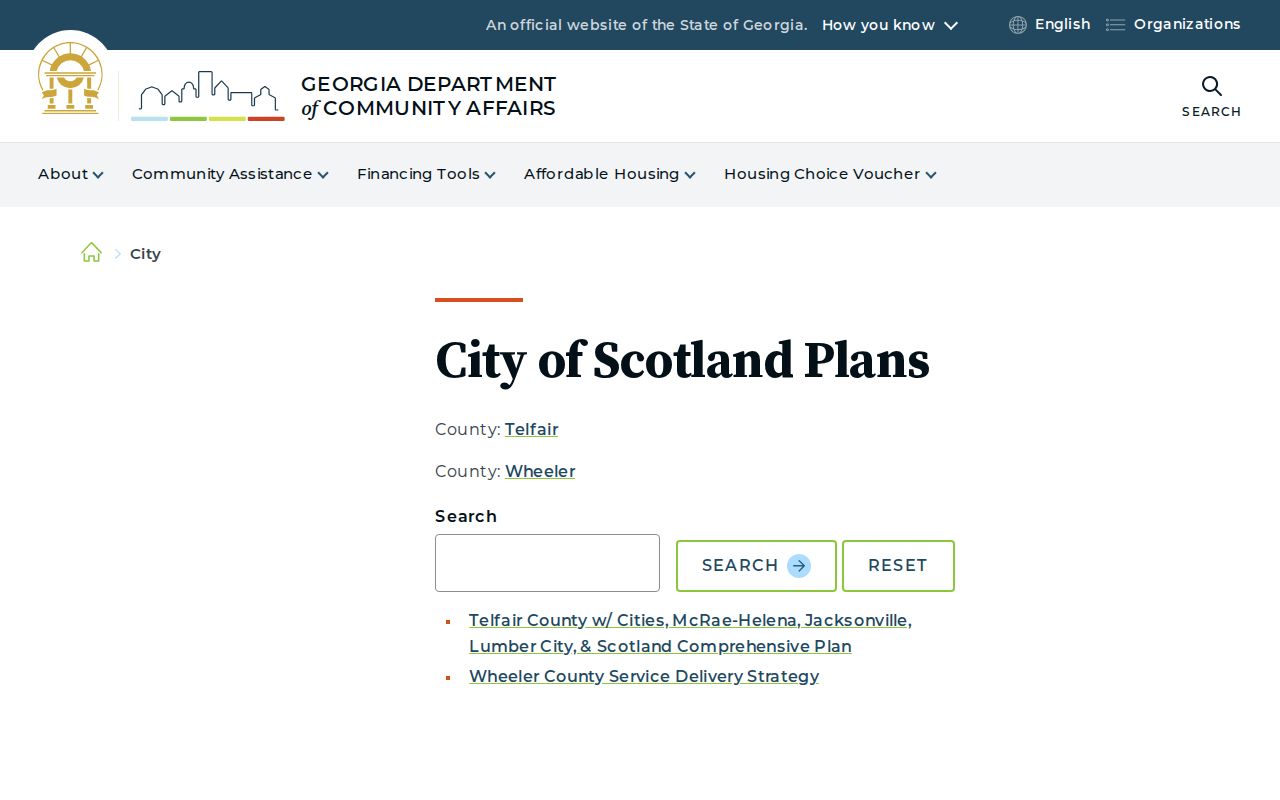Click the plans Search text field
The height and width of the screenshot is (800, 1280).
[x=547, y=563]
